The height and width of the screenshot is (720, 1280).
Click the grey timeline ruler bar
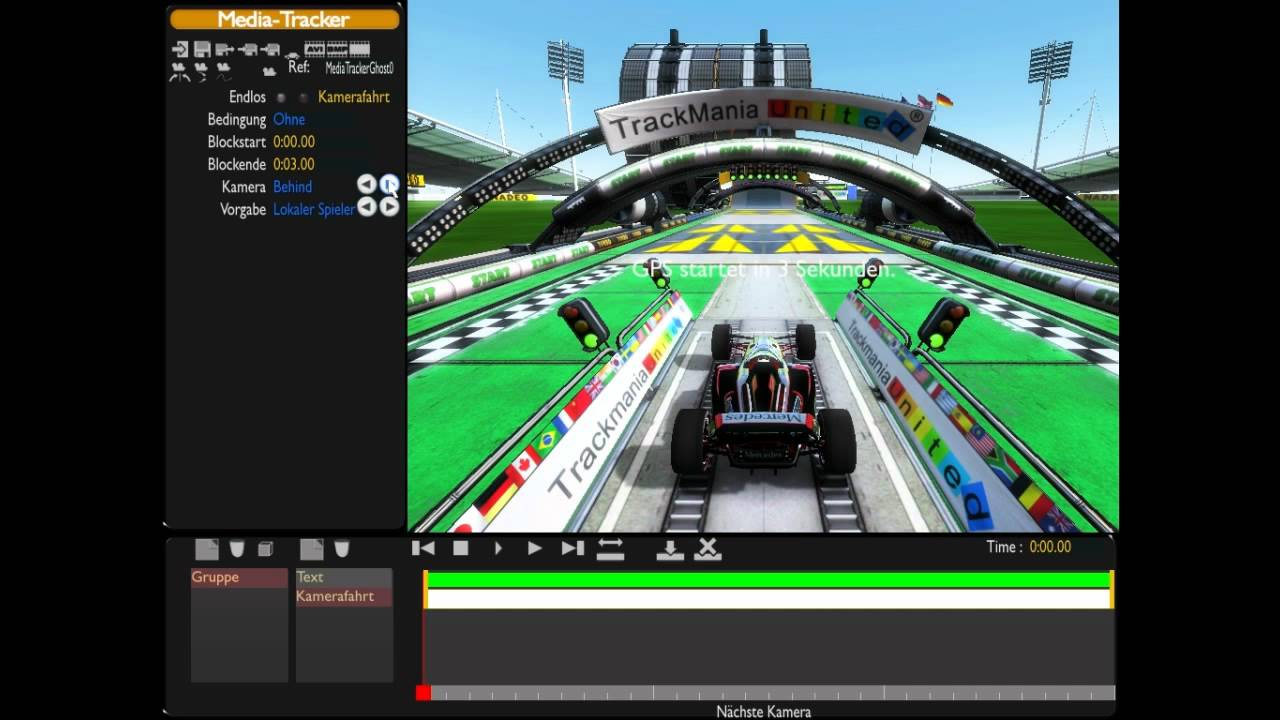tap(772, 692)
